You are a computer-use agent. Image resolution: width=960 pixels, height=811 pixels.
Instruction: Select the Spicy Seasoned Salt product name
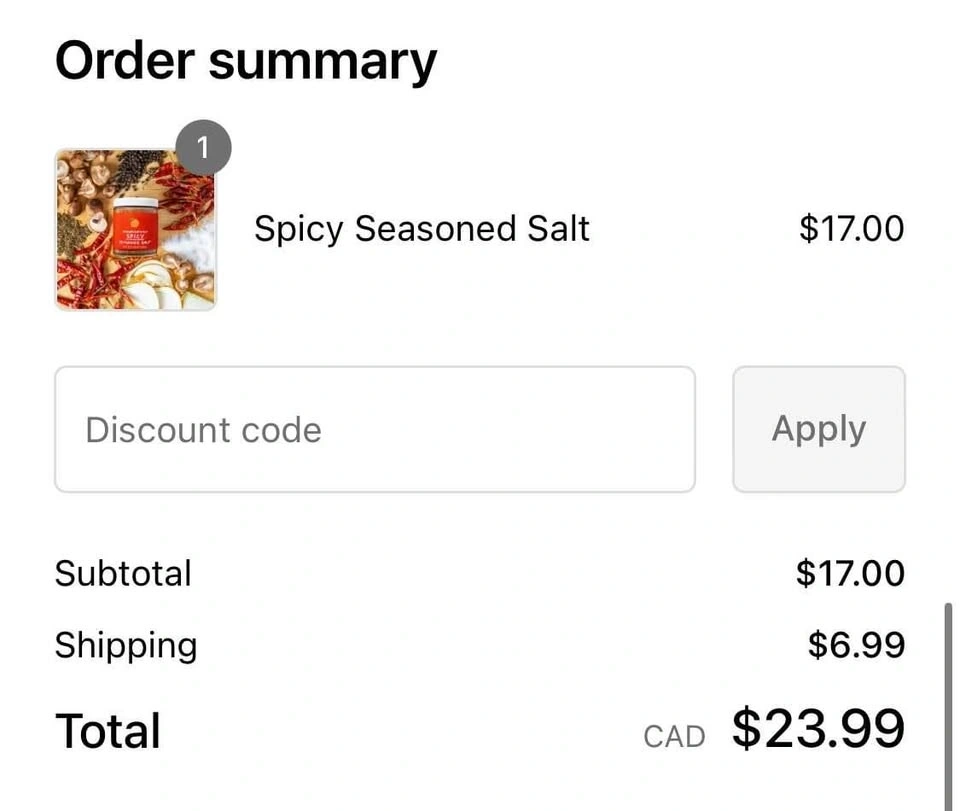click(421, 229)
